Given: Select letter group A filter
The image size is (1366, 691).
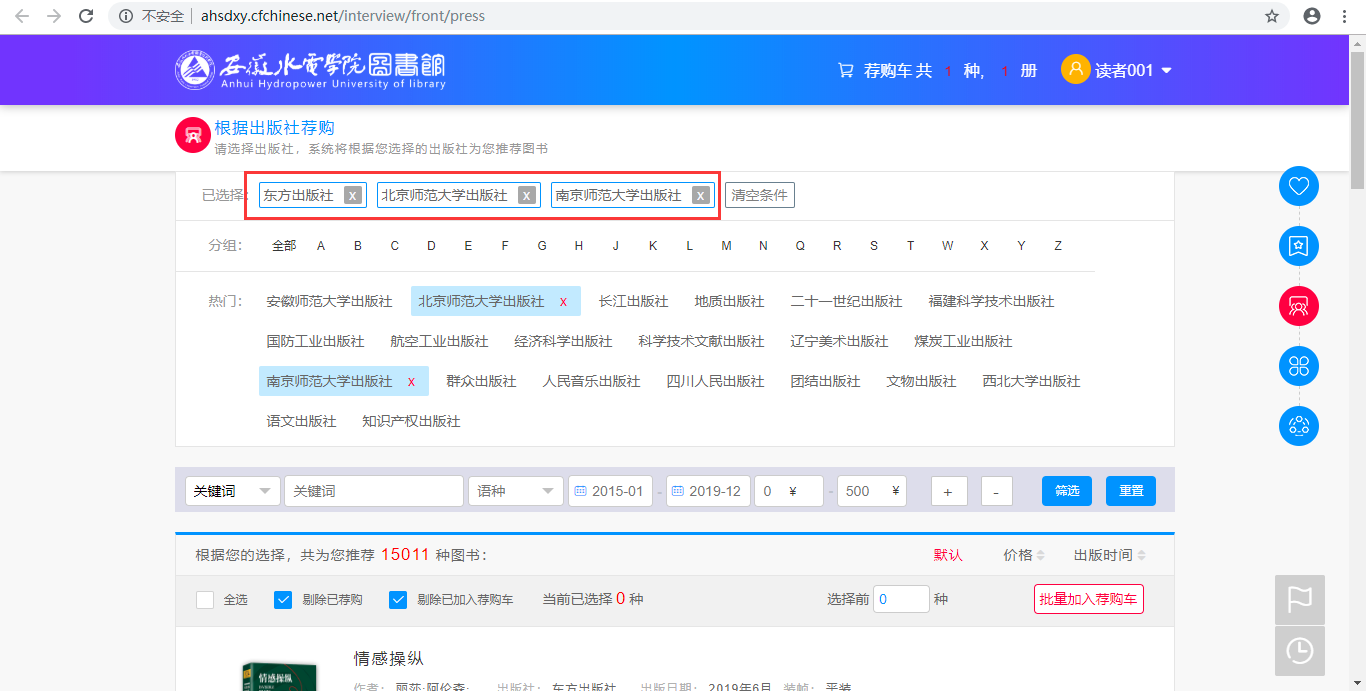Looking at the screenshot, I should pyautogui.click(x=321, y=246).
